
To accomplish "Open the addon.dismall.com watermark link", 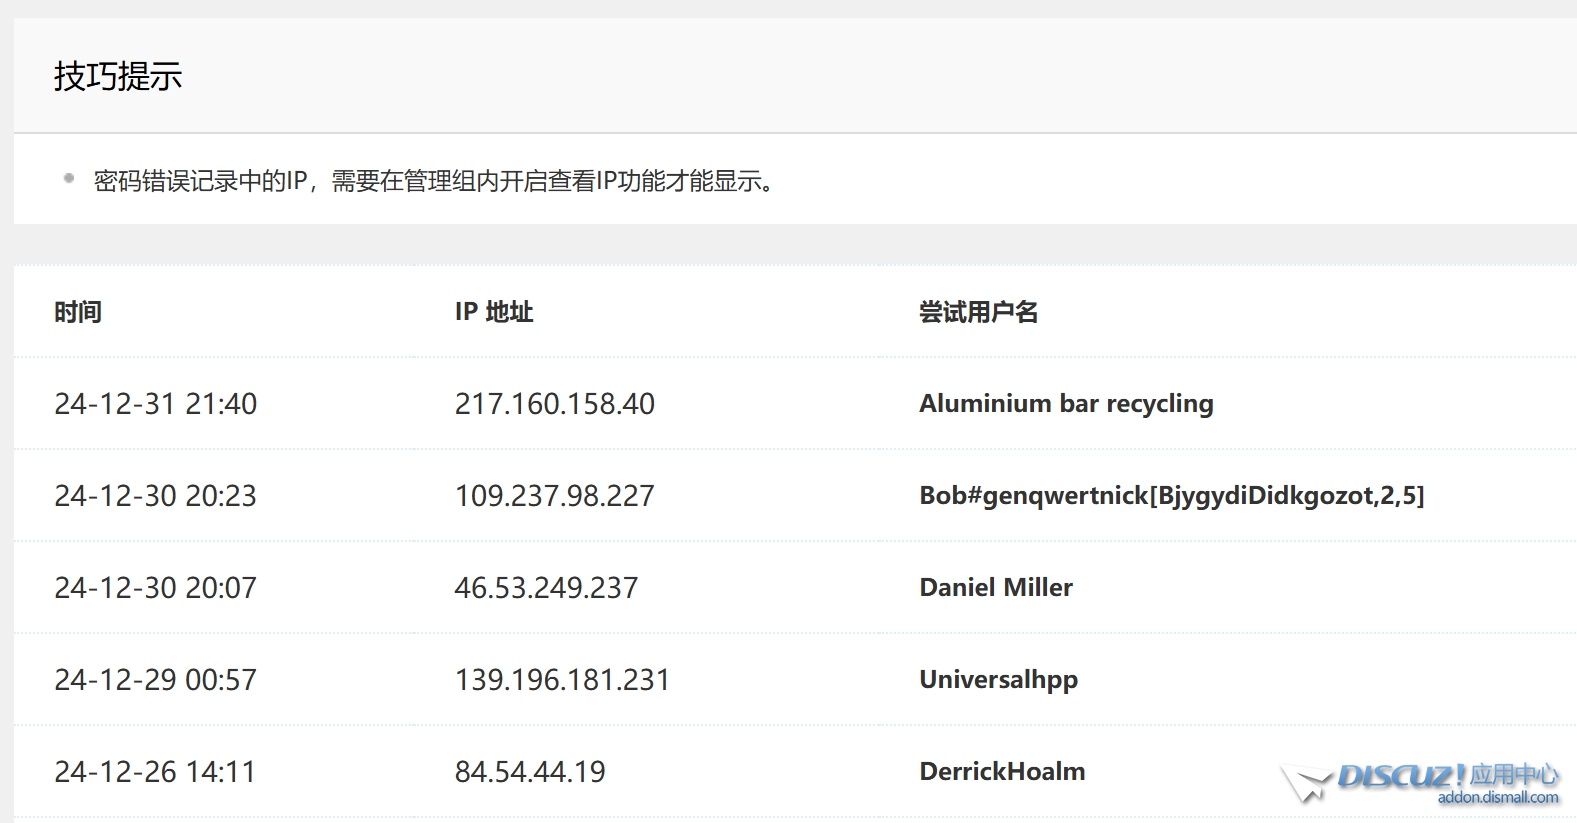I will pyautogui.click(x=1497, y=798).
